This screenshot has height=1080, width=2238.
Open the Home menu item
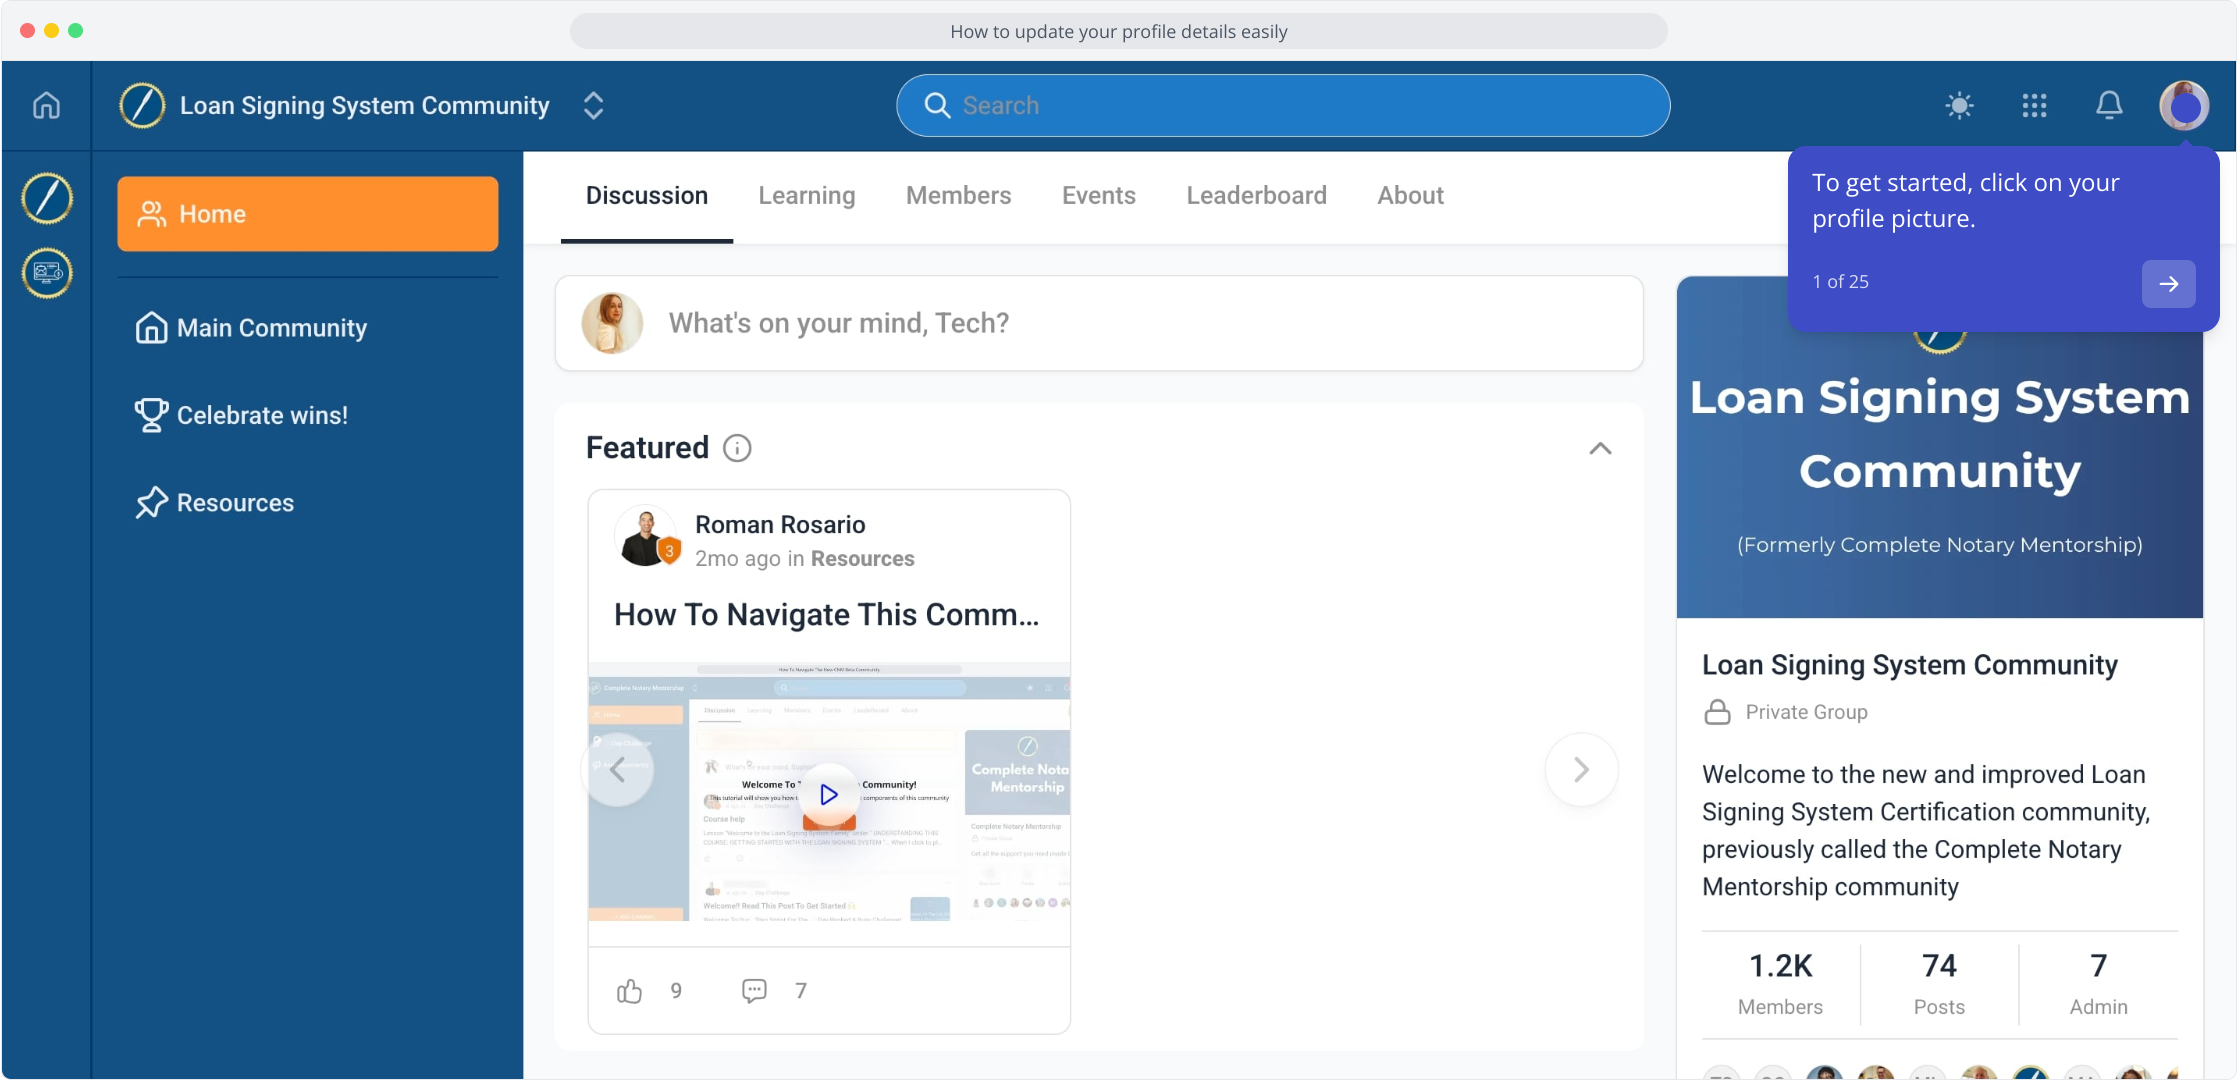tap(308, 214)
